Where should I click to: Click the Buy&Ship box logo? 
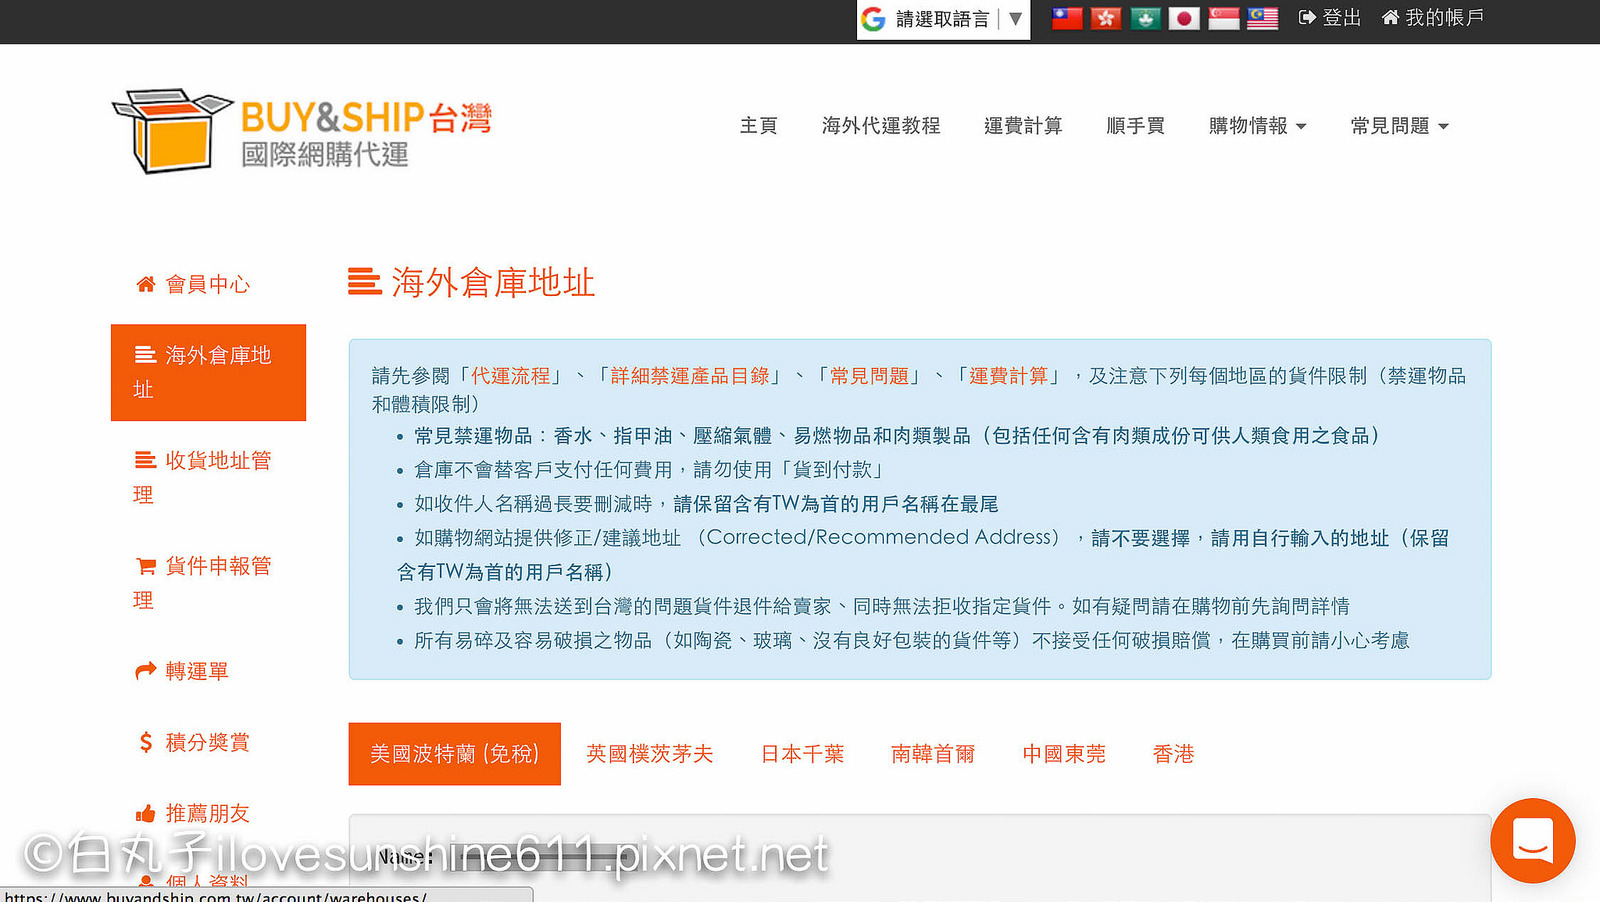tap(170, 131)
